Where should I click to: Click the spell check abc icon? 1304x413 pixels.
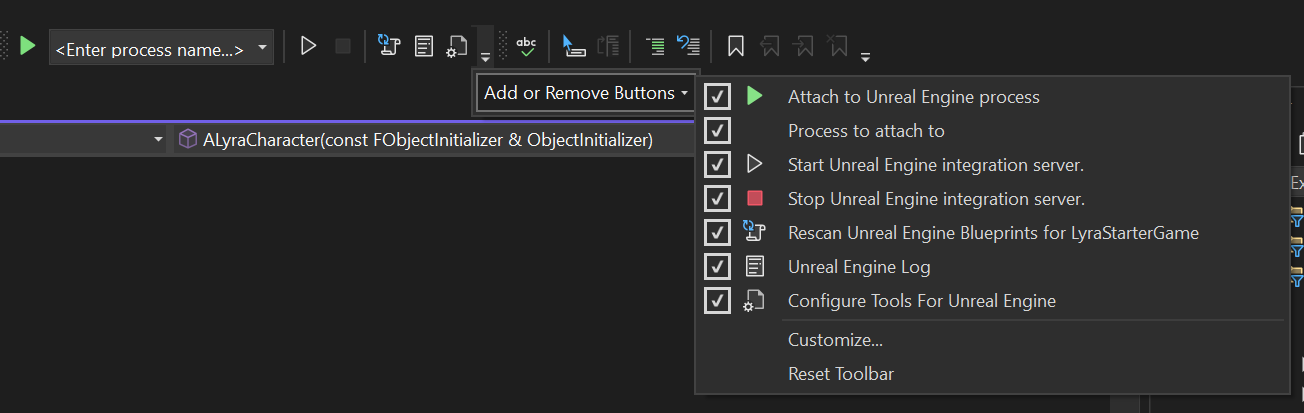(x=526, y=46)
